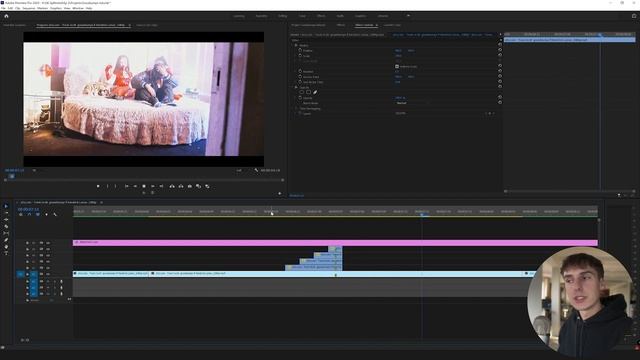Select the Selection tool in timeline toolbar
640x360 pixels.
[6, 206]
